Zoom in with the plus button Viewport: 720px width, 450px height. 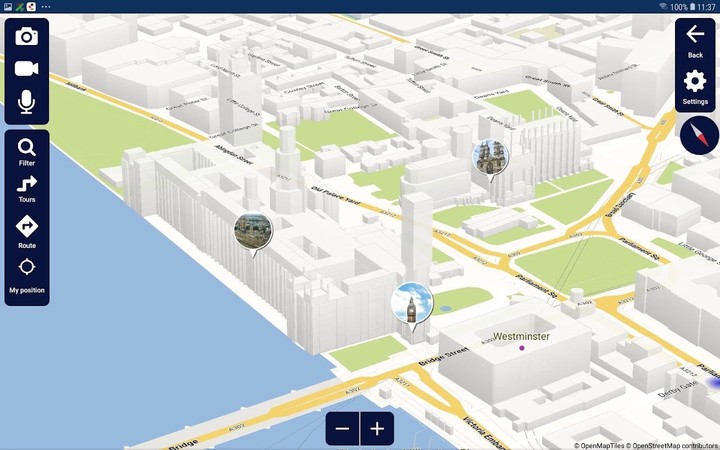(377, 428)
